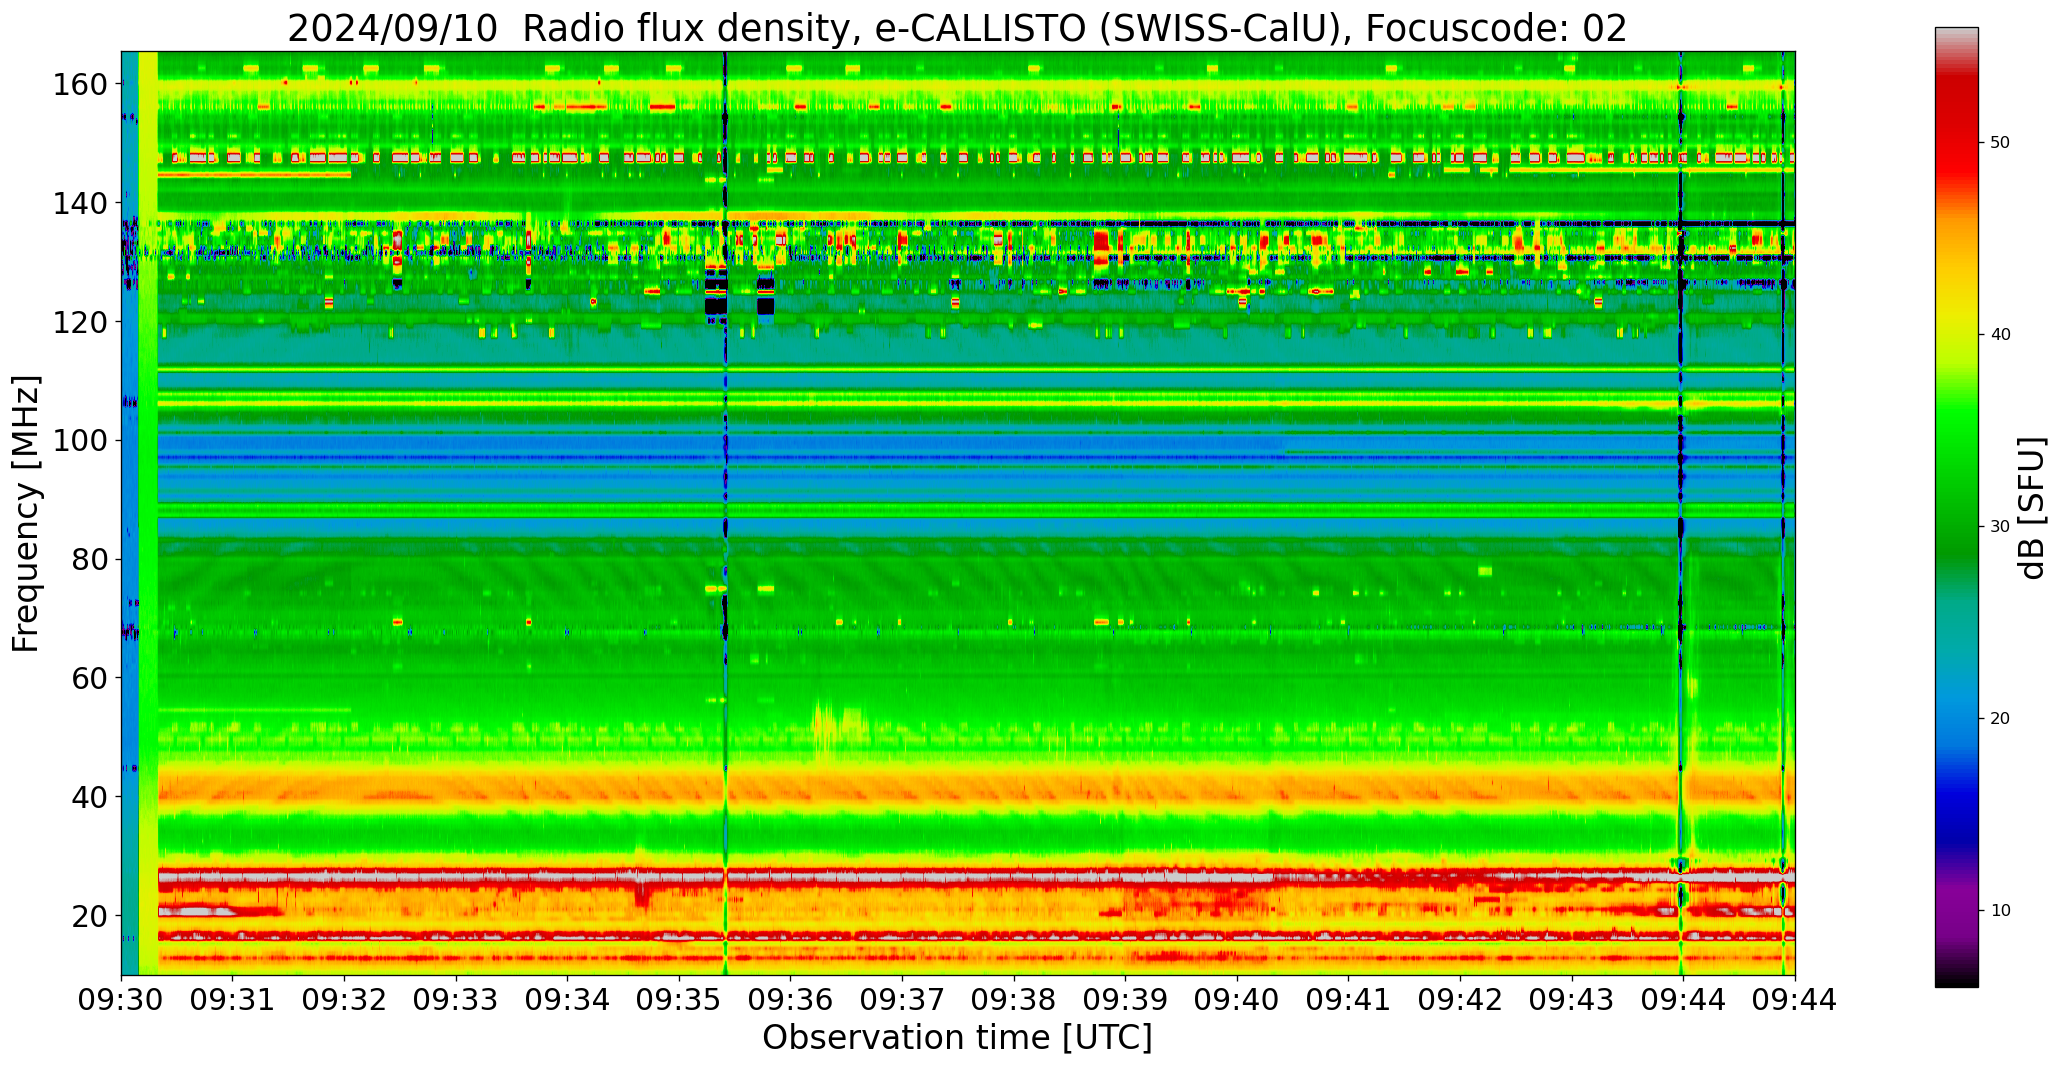
Task: Click the 09:35 time tick label
Action: coord(679,1000)
